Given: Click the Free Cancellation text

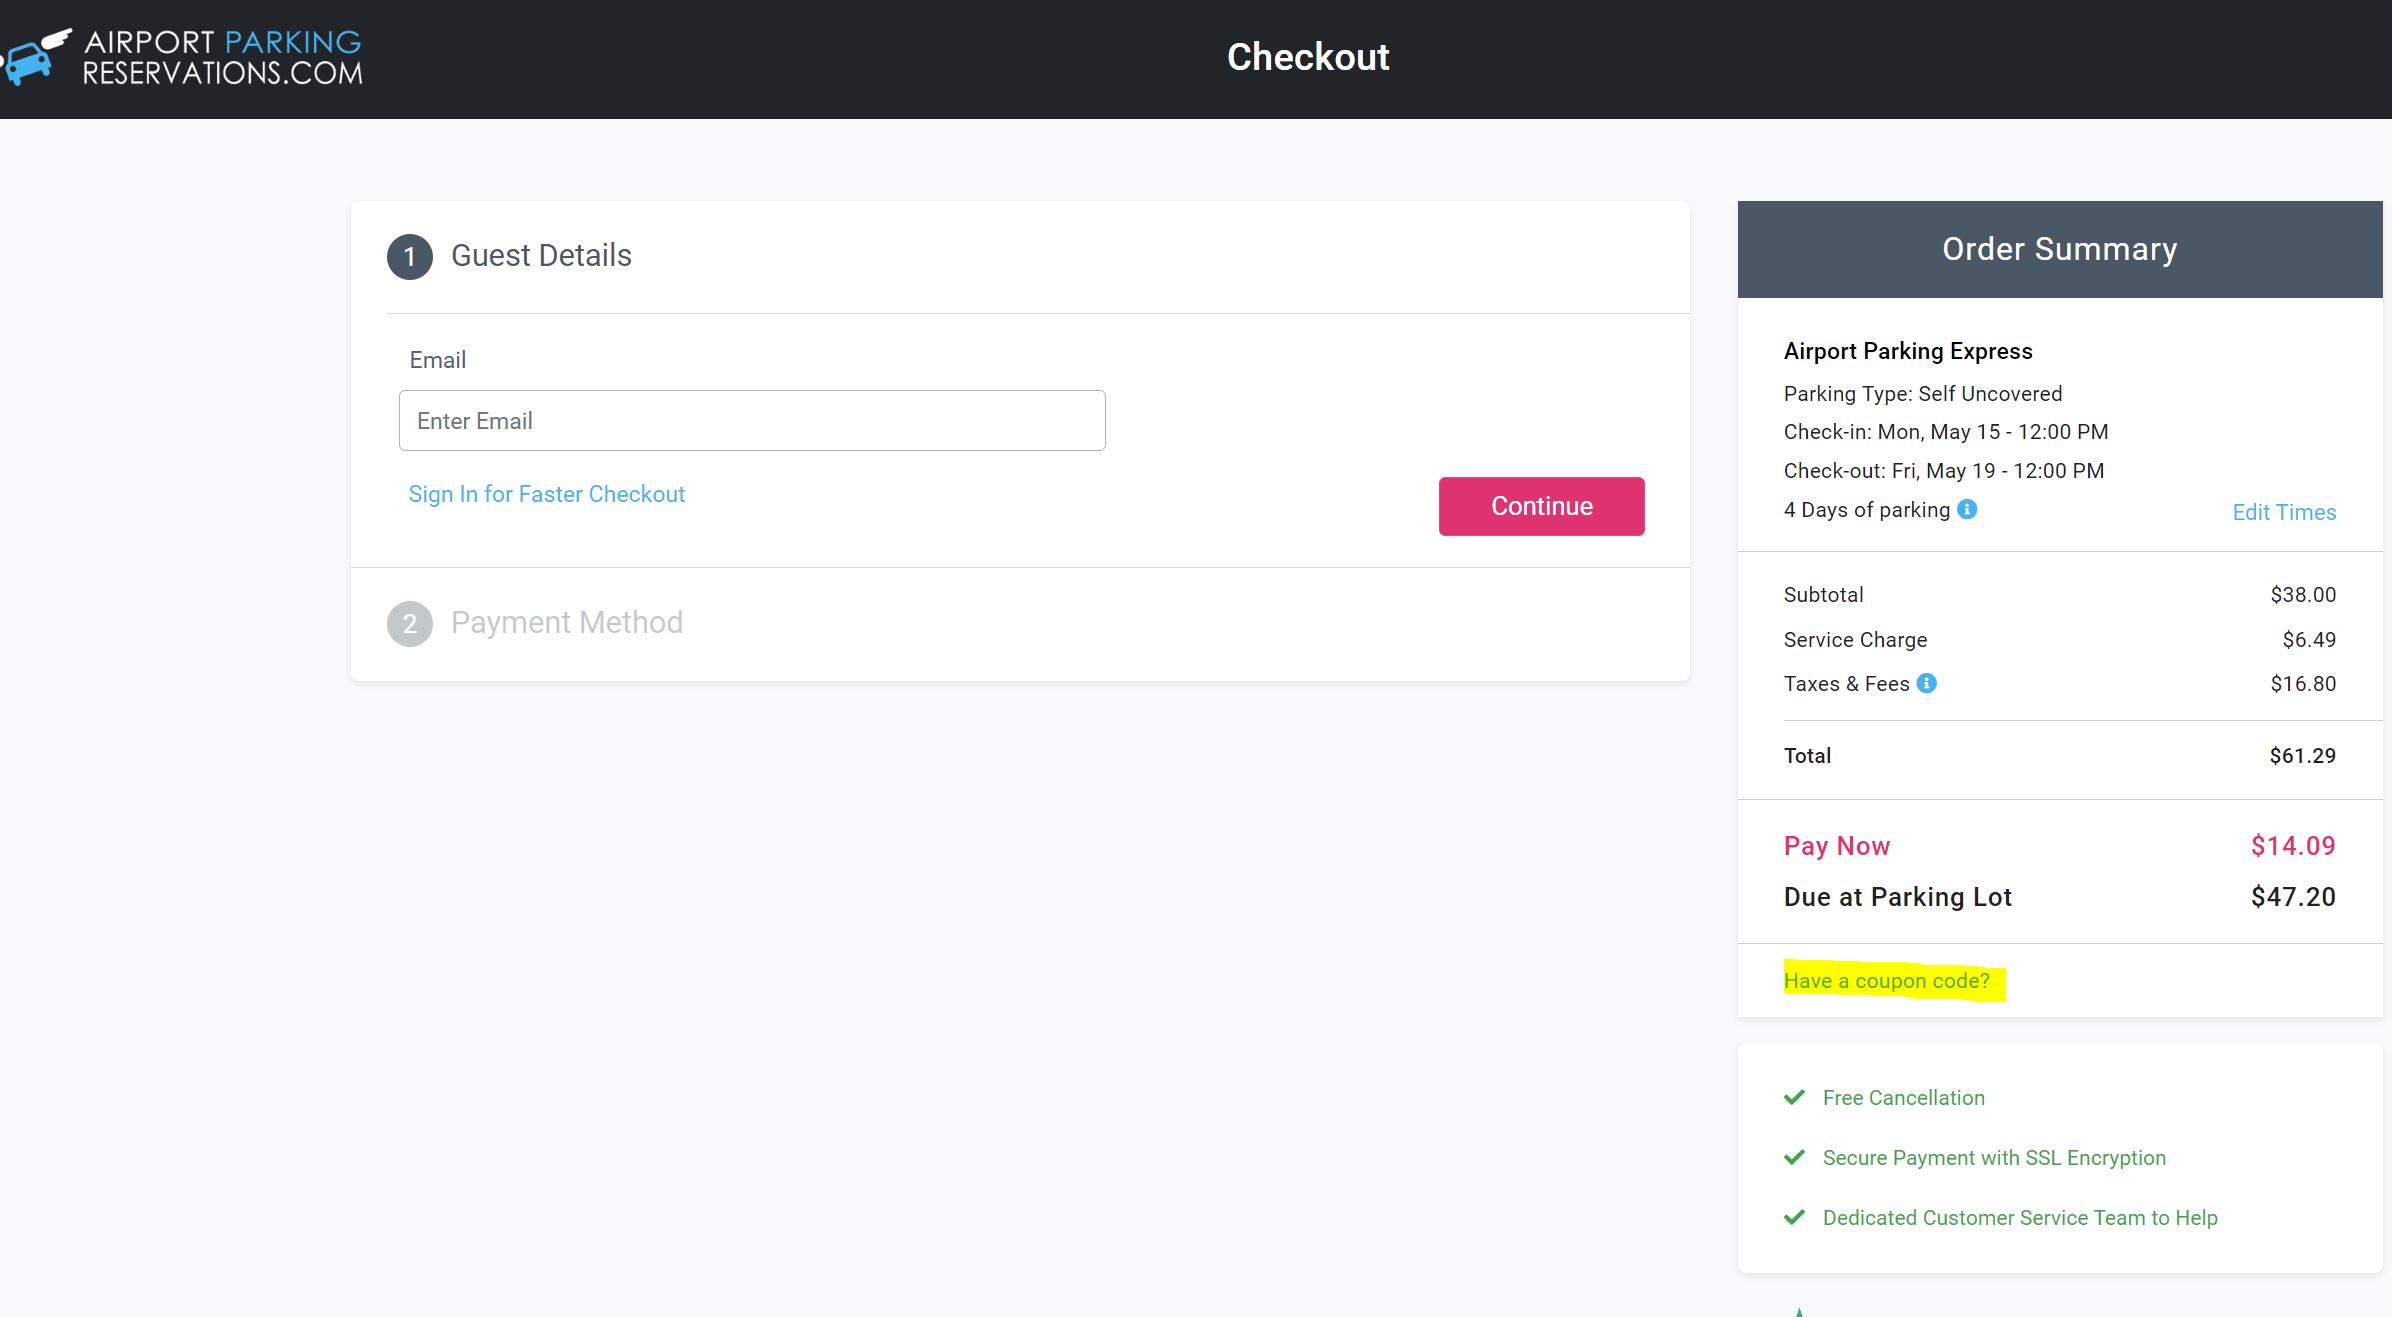Looking at the screenshot, I should point(1903,1098).
